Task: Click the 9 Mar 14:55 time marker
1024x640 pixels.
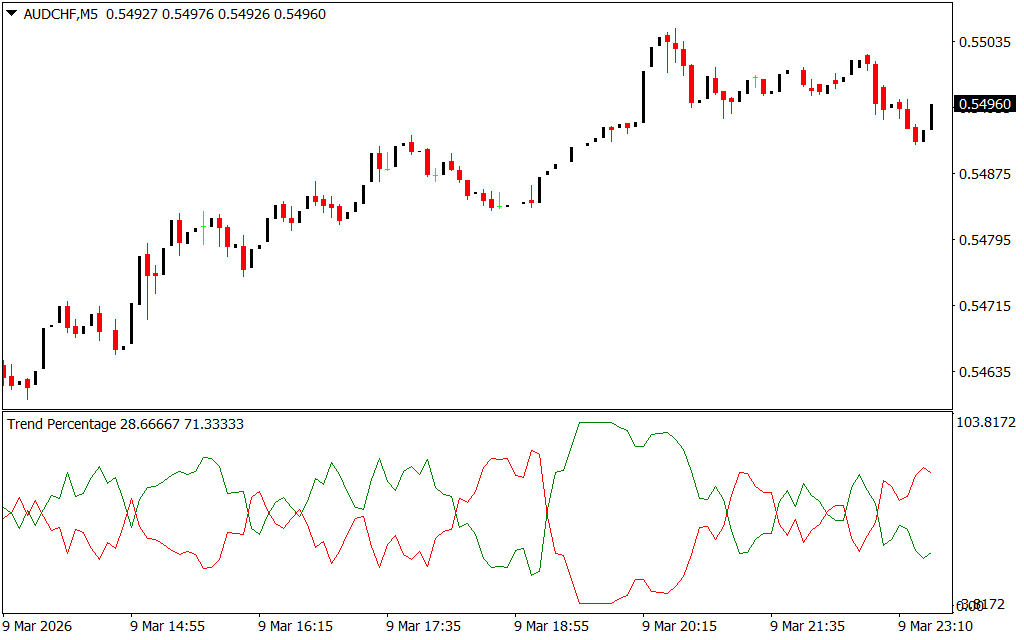Action: pyautogui.click(x=167, y=626)
